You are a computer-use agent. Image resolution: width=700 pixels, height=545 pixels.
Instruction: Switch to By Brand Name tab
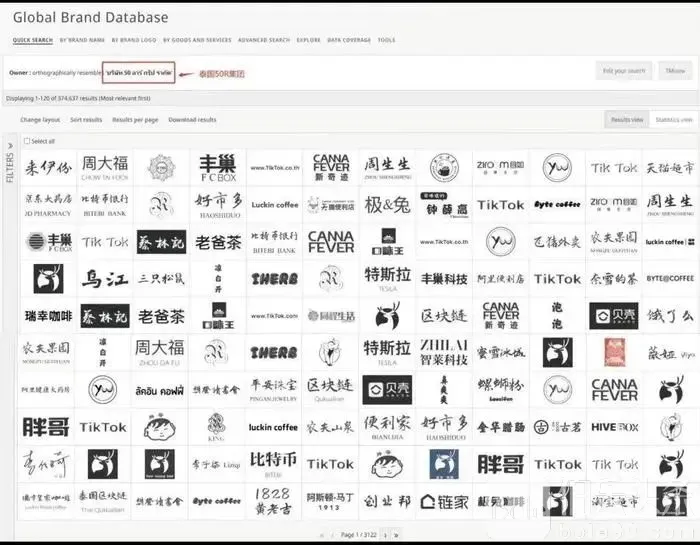[x=82, y=40]
